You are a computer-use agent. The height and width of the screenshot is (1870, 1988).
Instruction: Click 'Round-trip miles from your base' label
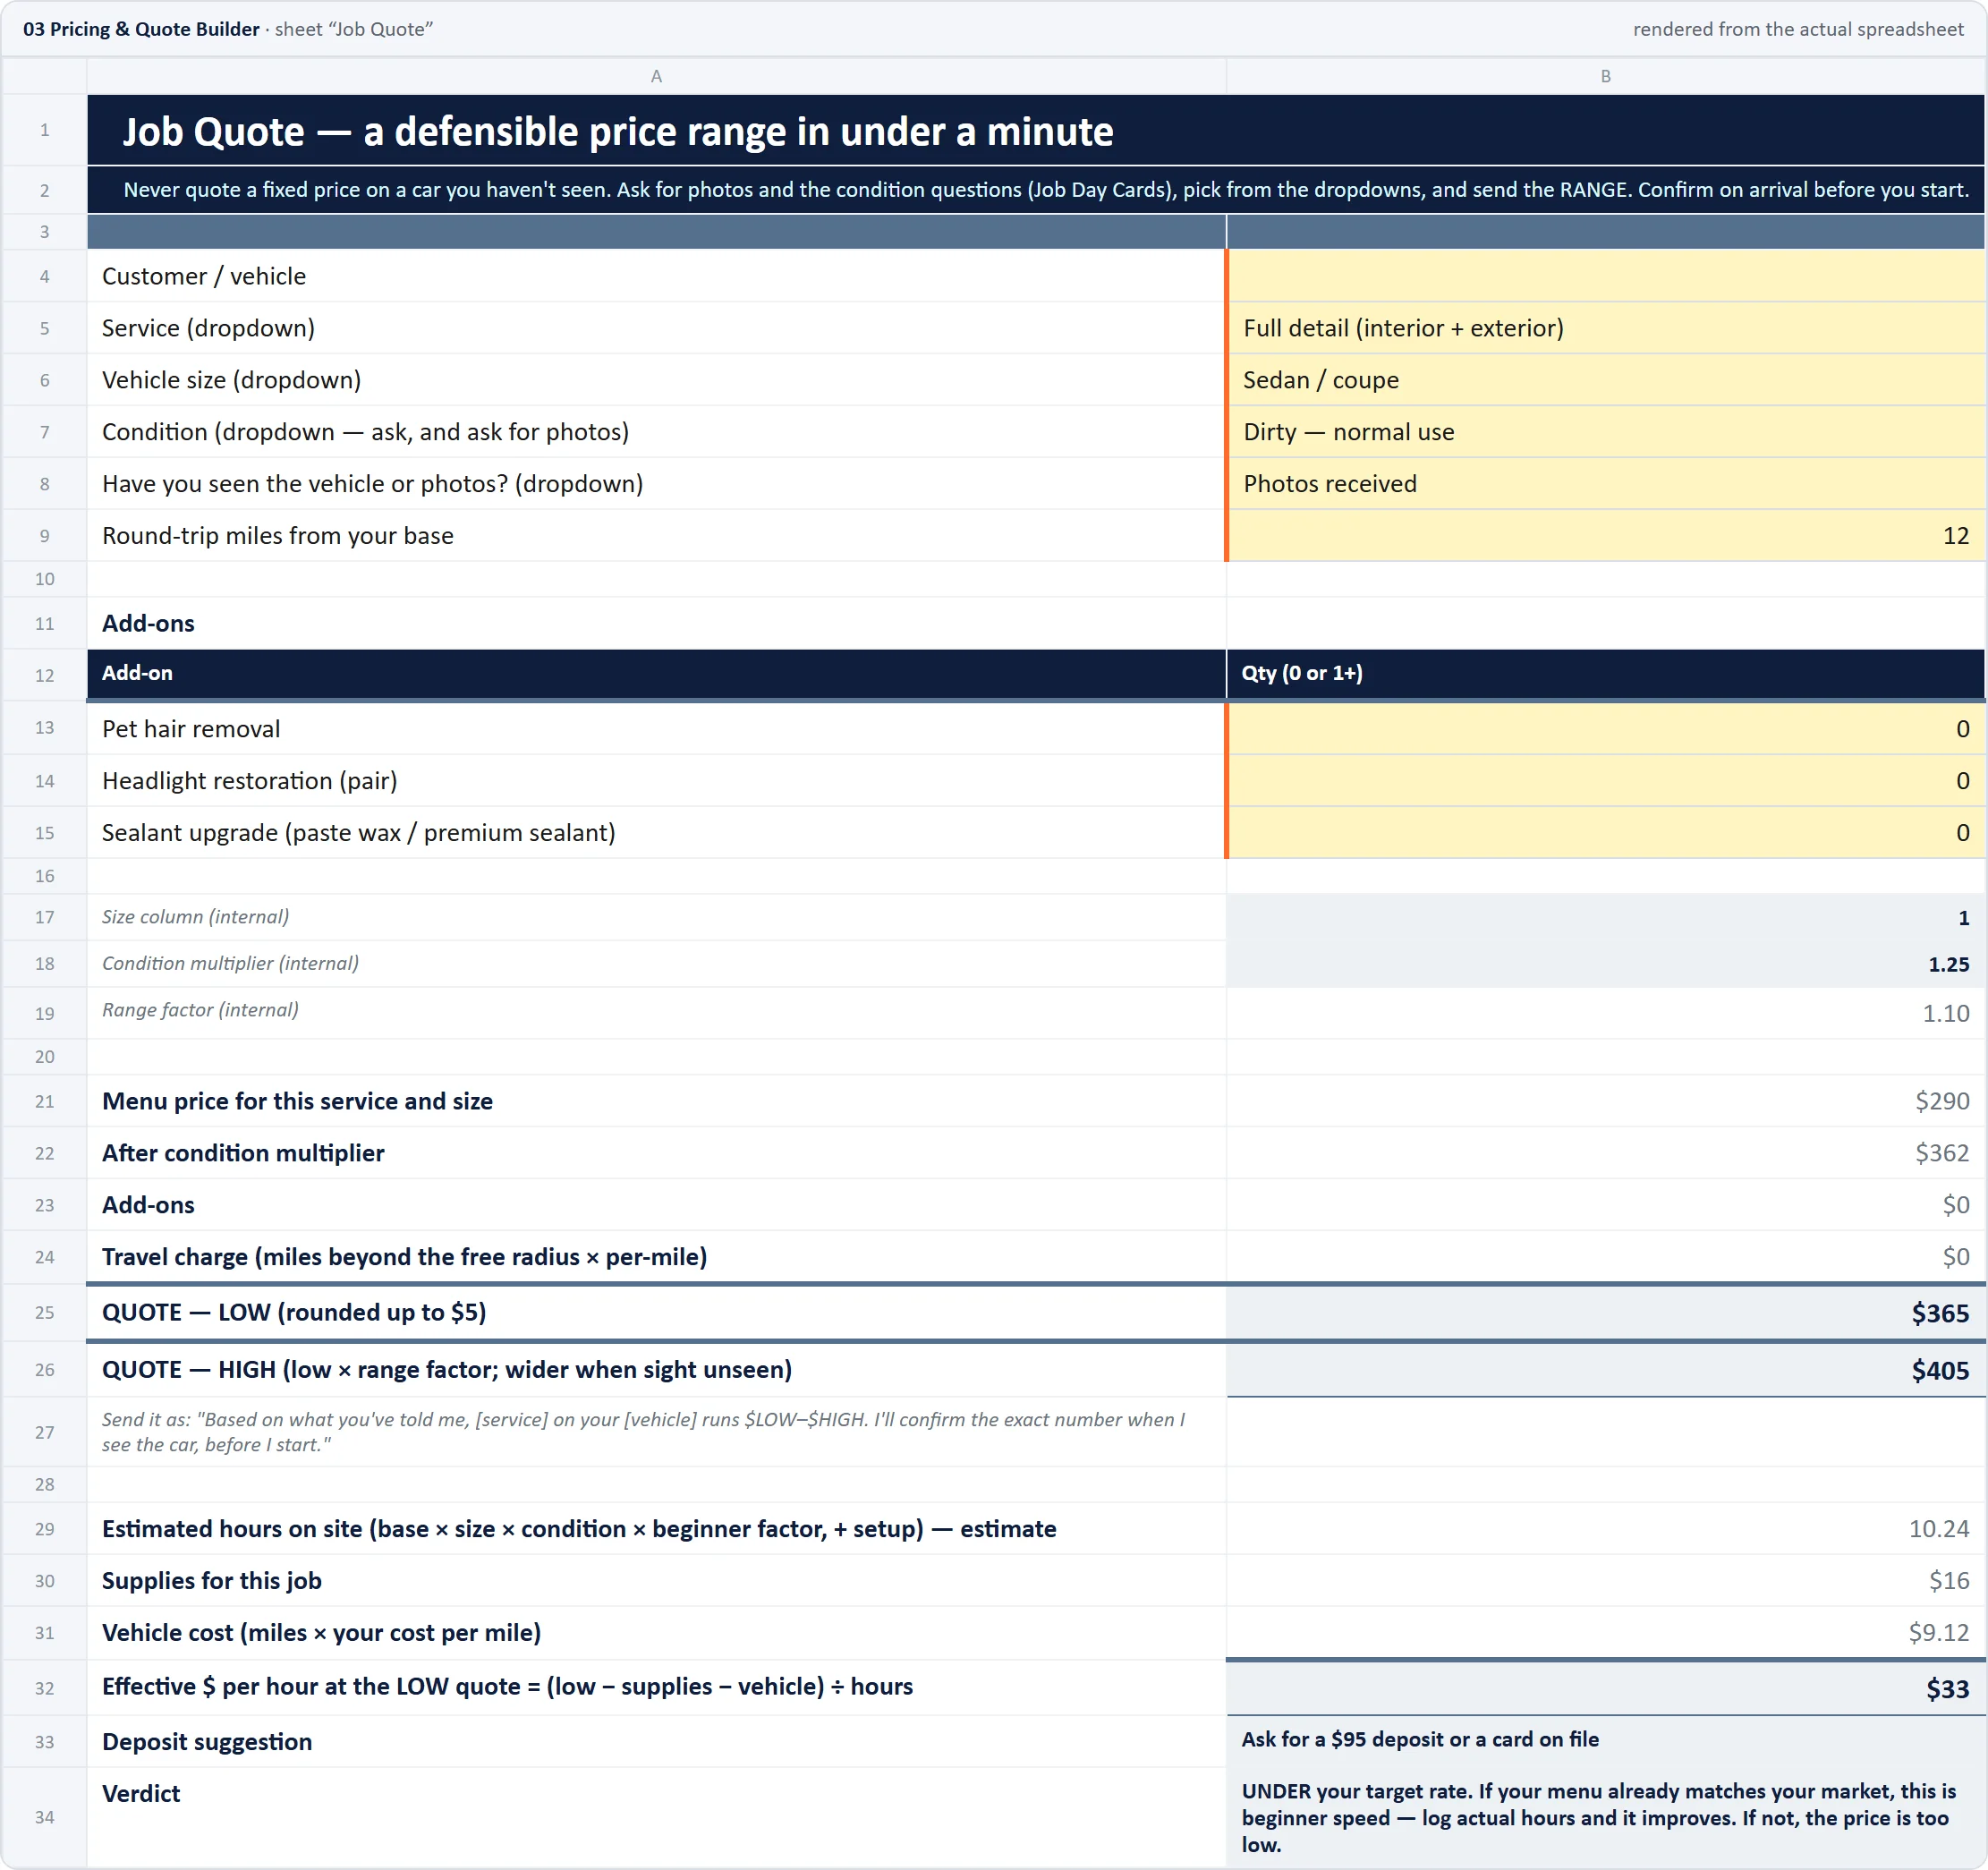278,536
